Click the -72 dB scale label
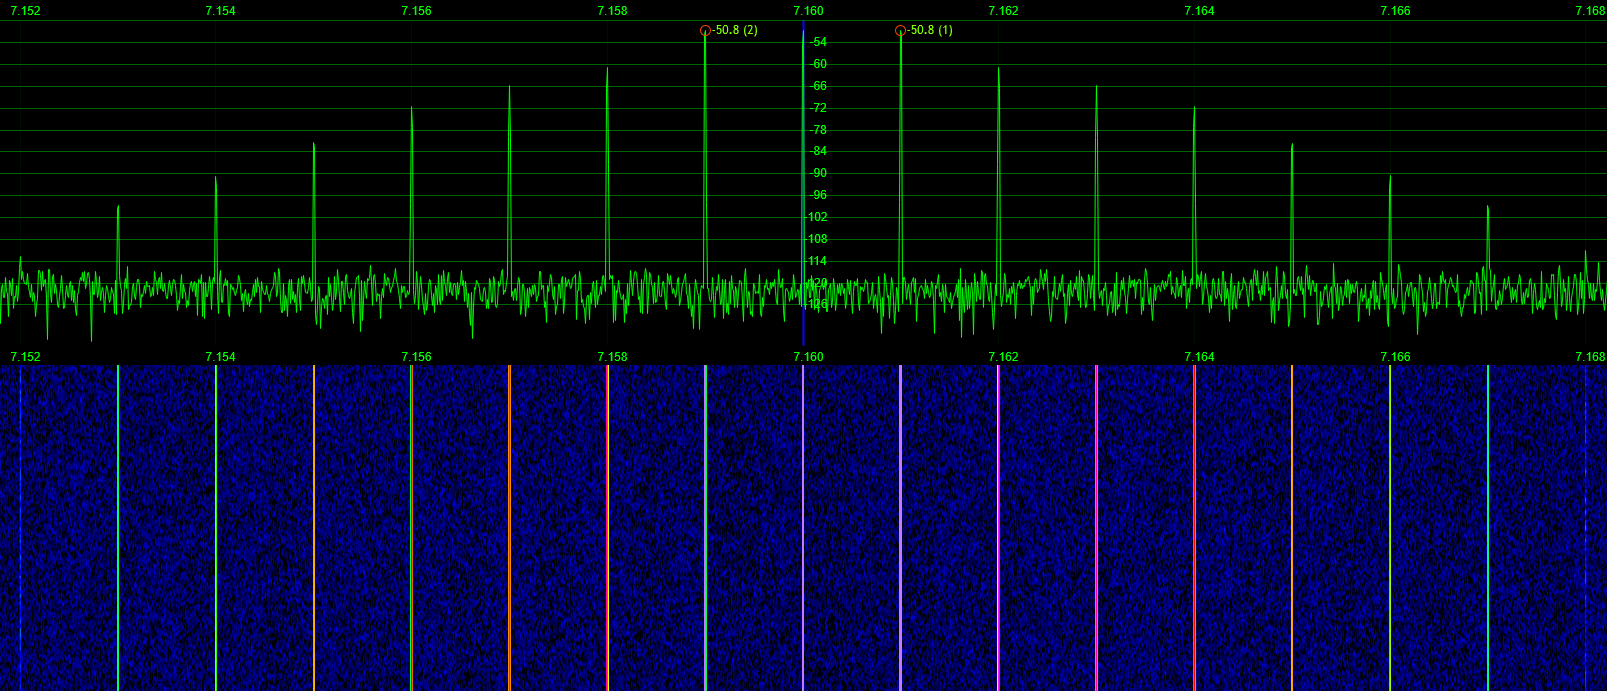This screenshot has height=691, width=1607. [817, 108]
